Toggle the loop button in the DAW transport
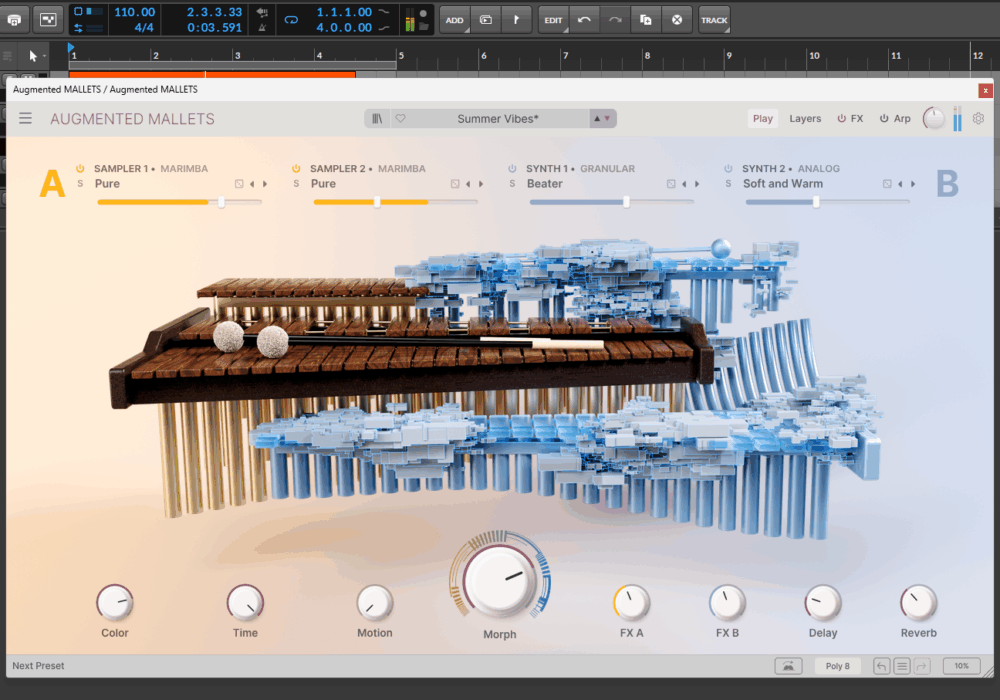The width and height of the screenshot is (1000, 700). tap(291, 20)
